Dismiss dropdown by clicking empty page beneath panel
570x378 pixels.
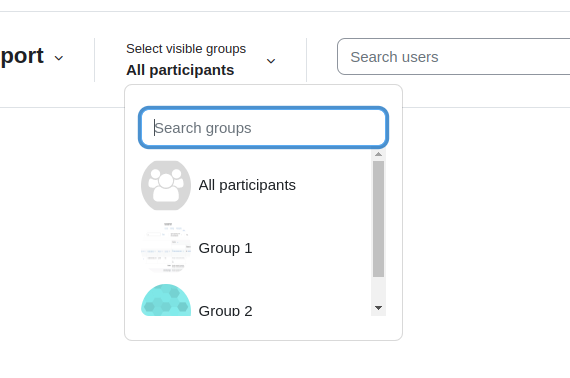tap(264, 360)
